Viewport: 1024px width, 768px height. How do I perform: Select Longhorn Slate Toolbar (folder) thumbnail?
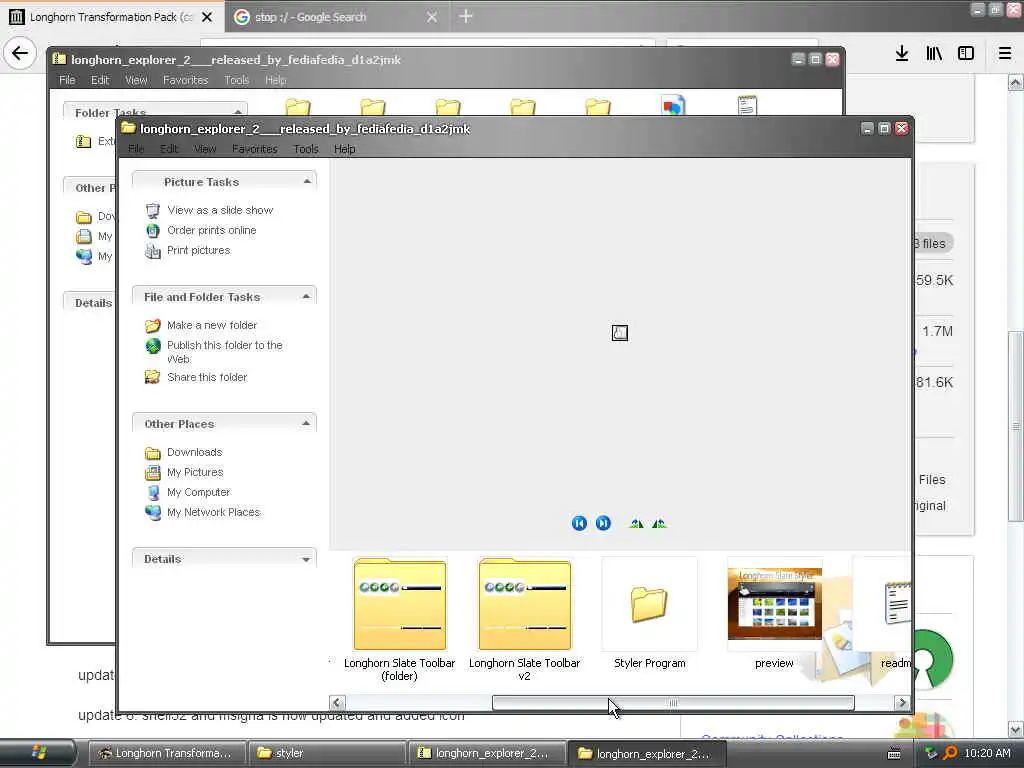point(400,605)
